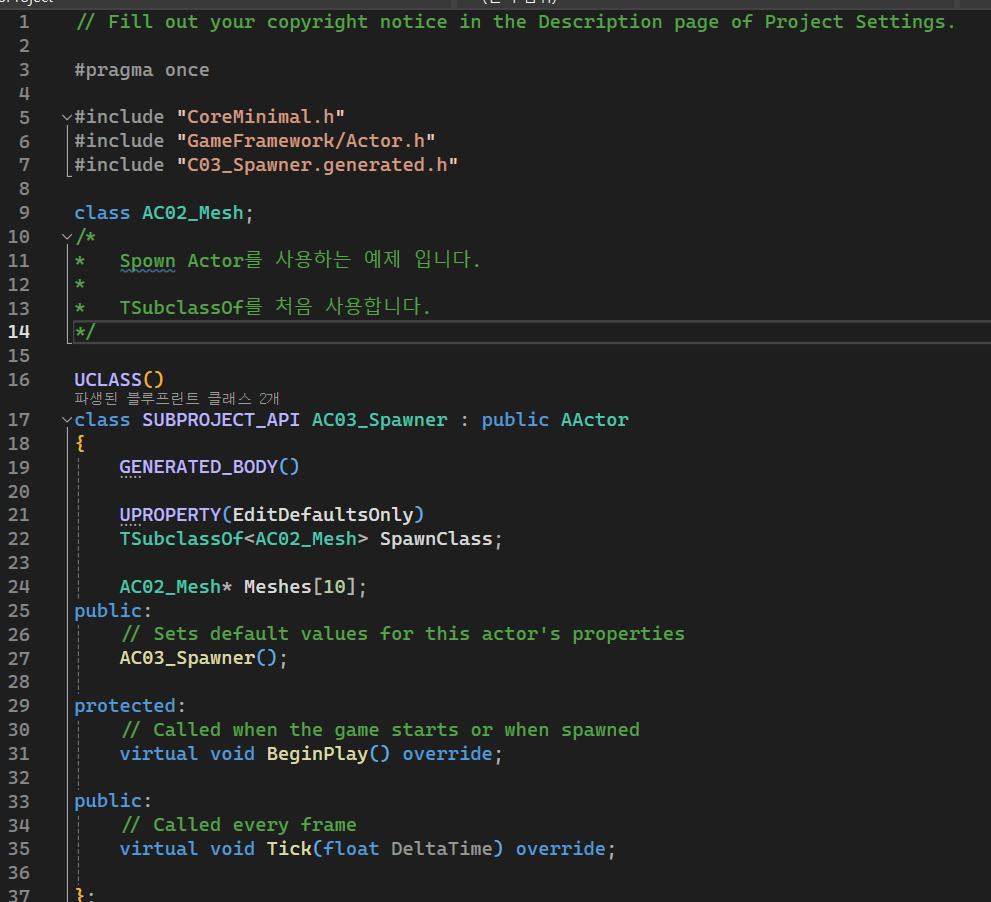Click Meshes[10] array declaration
The width and height of the screenshot is (991, 902).
(300, 587)
